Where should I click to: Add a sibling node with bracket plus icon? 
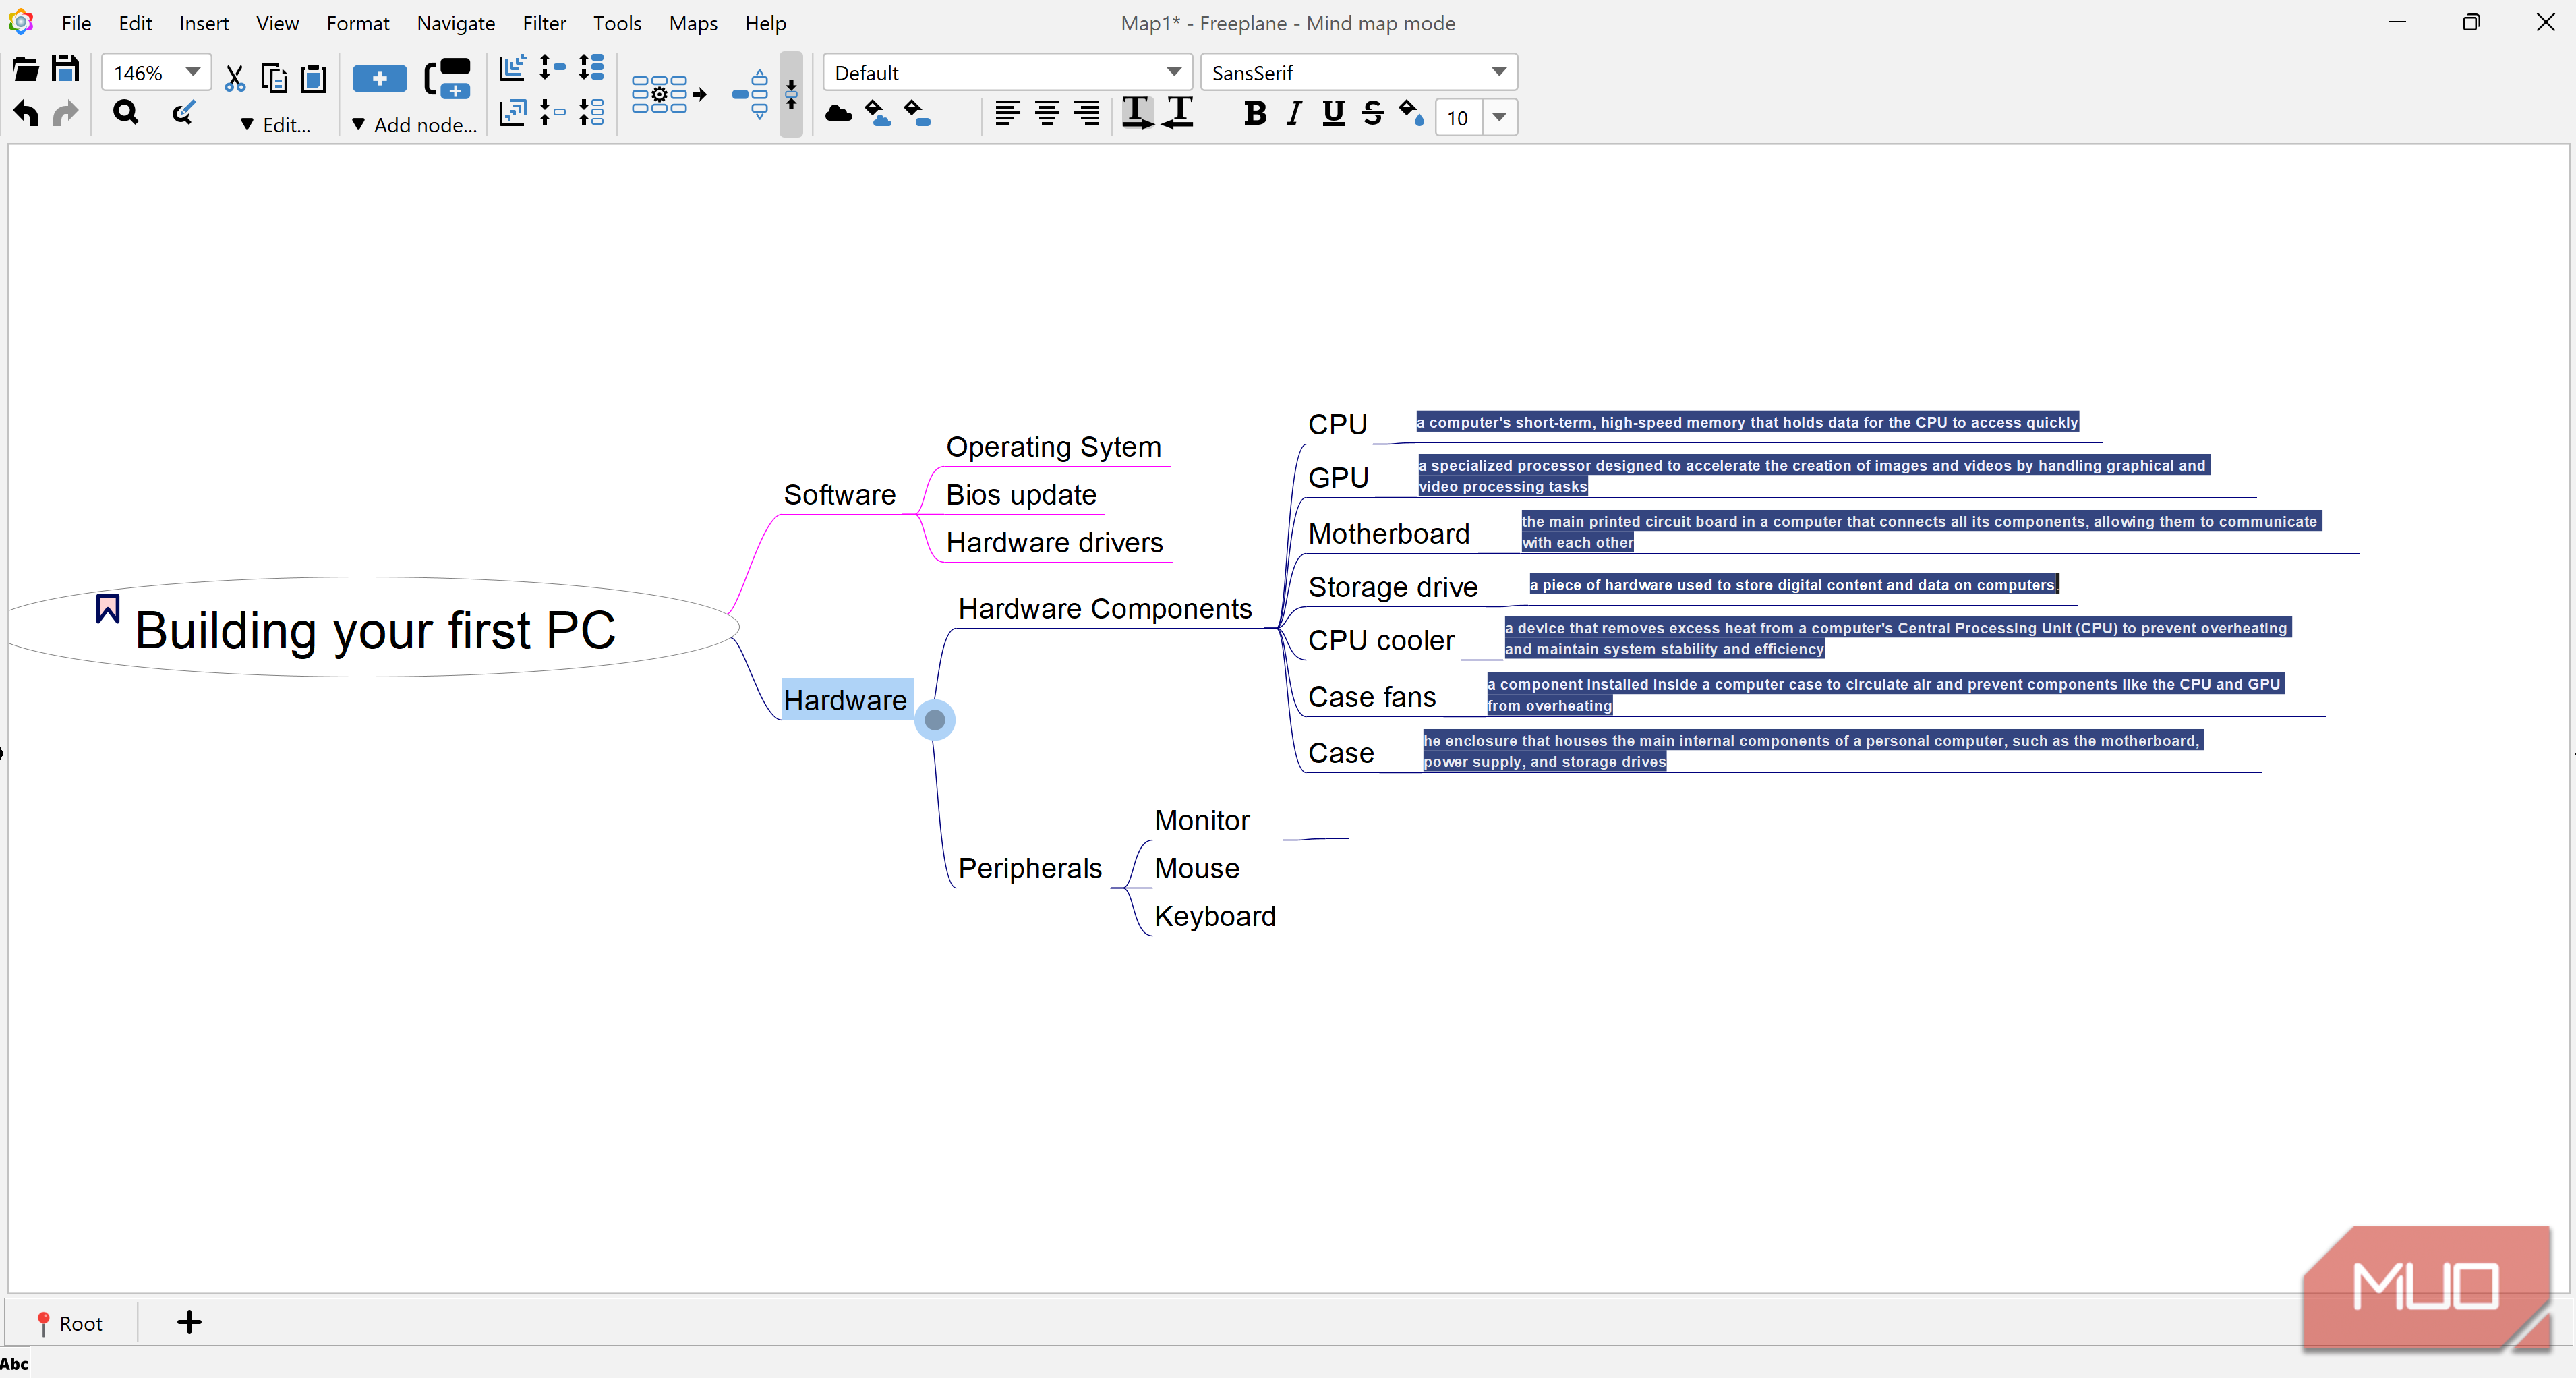(447, 78)
